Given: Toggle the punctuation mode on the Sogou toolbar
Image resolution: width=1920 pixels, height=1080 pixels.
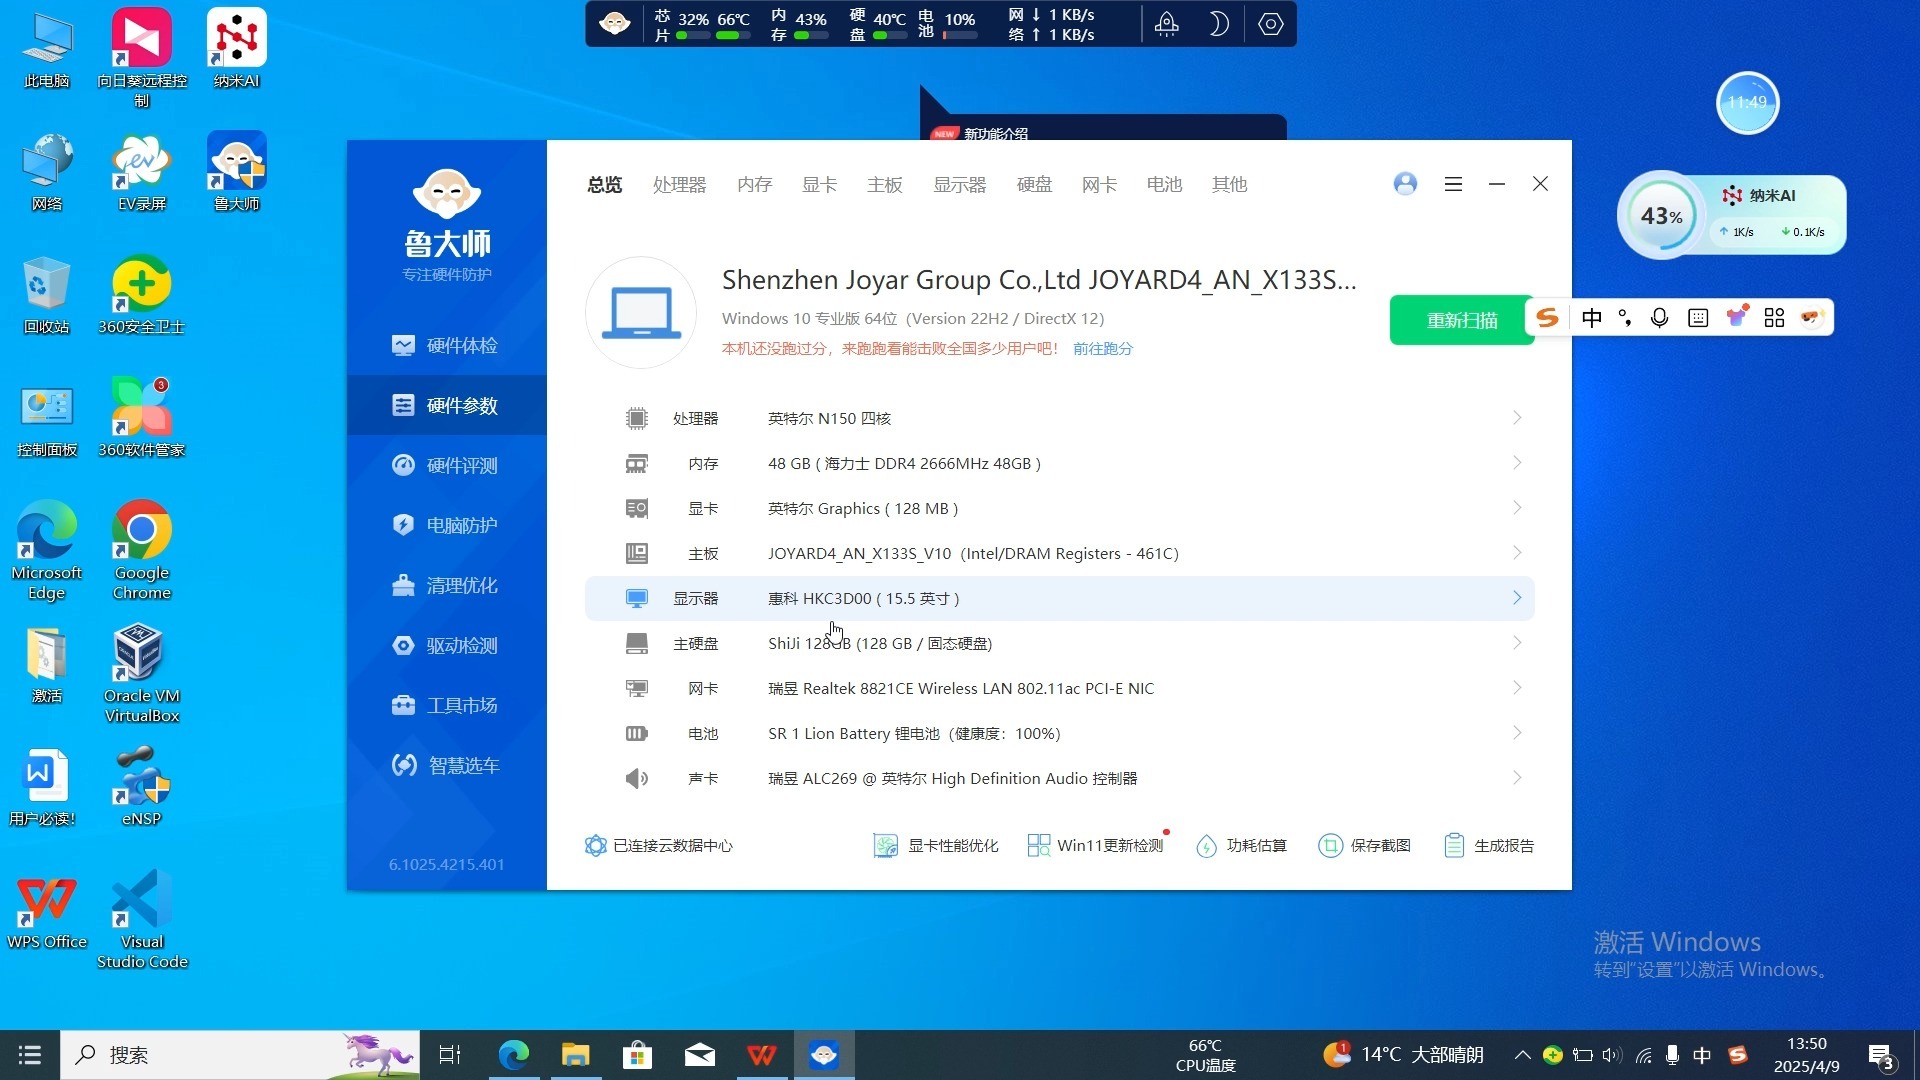Looking at the screenshot, I should coord(1625,318).
